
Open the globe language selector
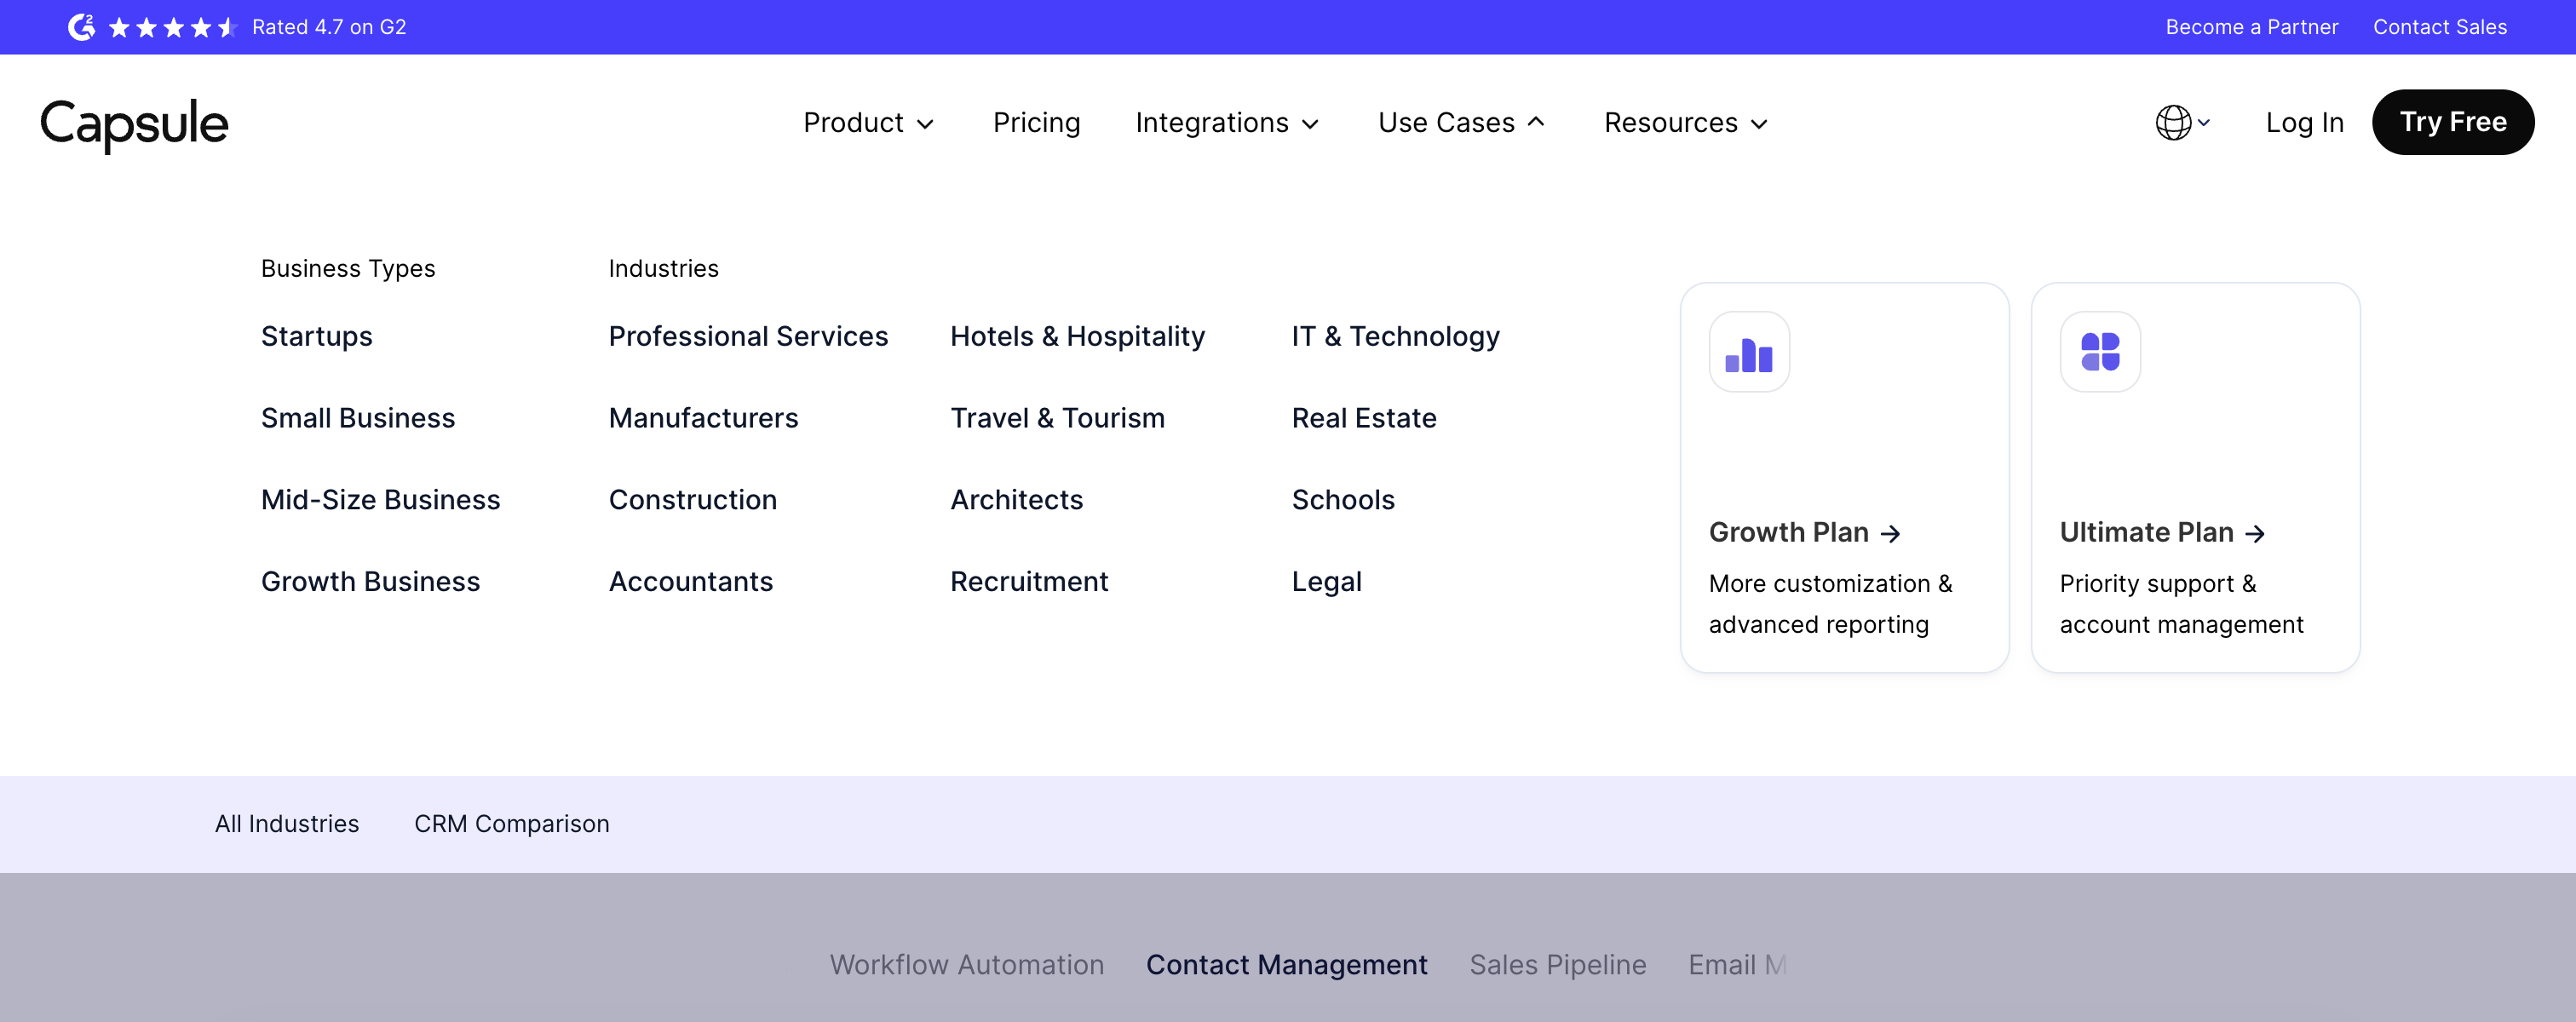(x=2182, y=122)
